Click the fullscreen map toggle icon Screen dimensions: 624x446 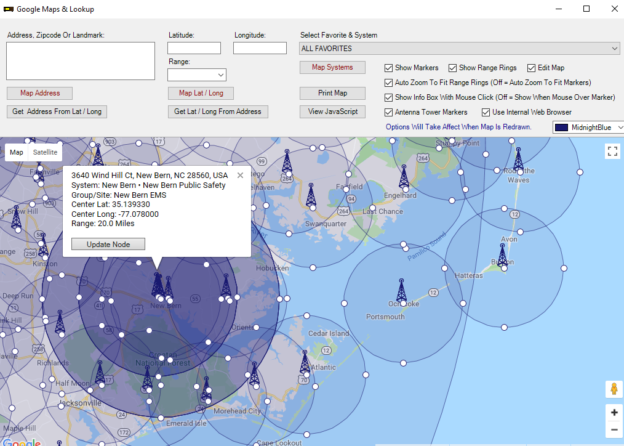coord(612,151)
